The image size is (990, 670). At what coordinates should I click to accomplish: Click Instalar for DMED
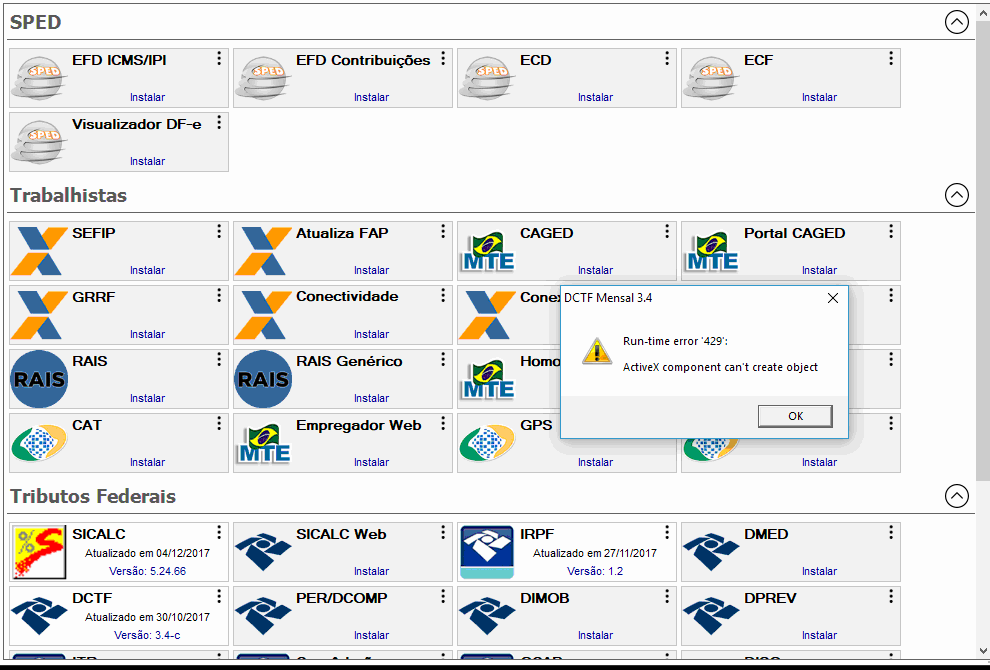point(819,571)
